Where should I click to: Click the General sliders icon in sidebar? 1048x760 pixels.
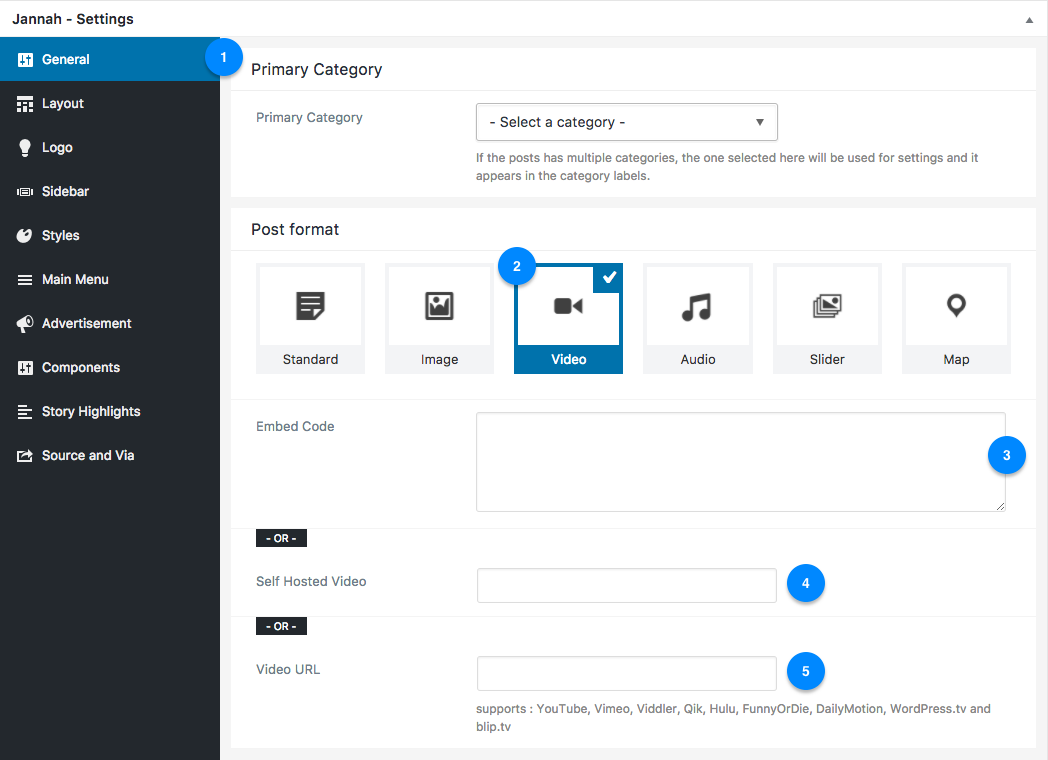coord(25,59)
